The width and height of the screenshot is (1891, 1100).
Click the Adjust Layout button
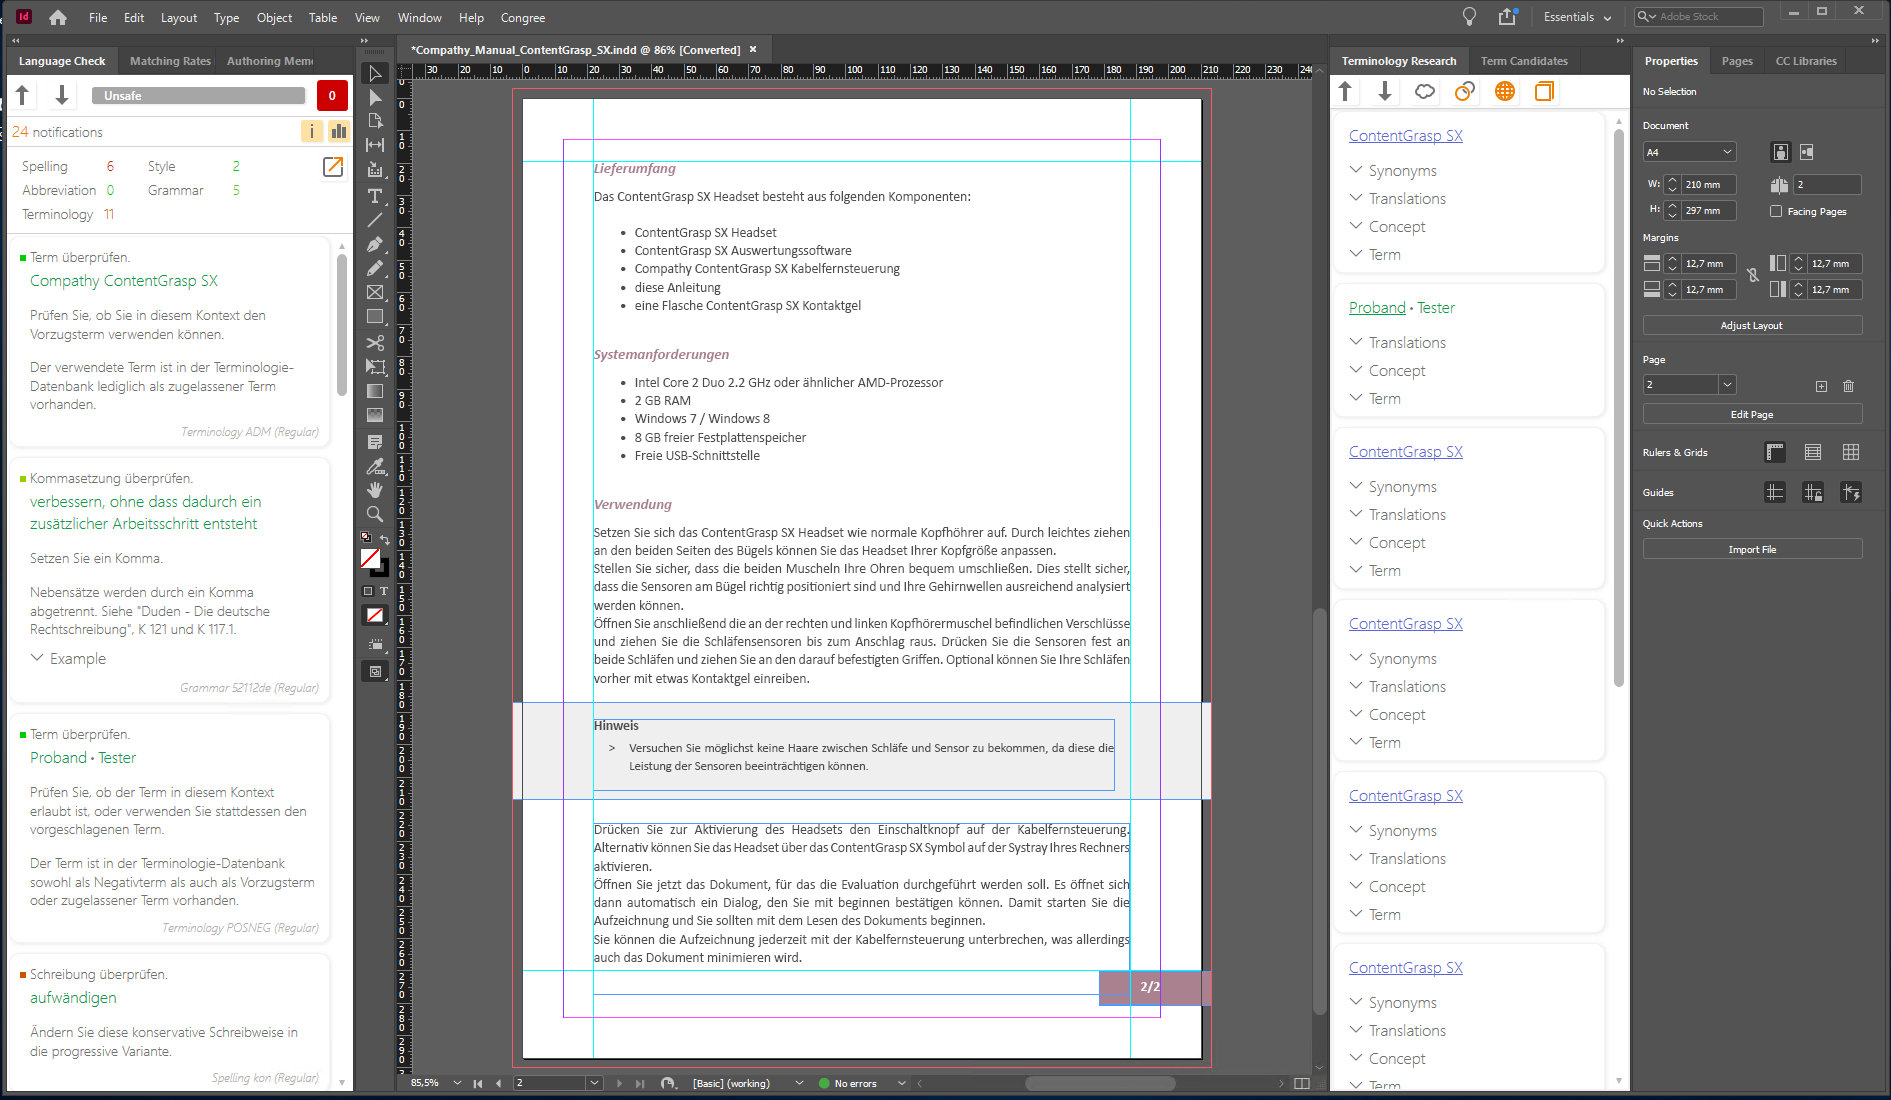click(1751, 326)
